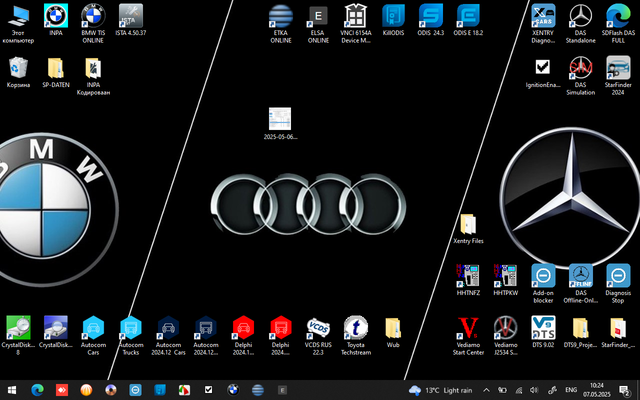Open the ELSA 'E' taskbar icon
The width and height of the screenshot is (640, 400).
click(x=282, y=390)
